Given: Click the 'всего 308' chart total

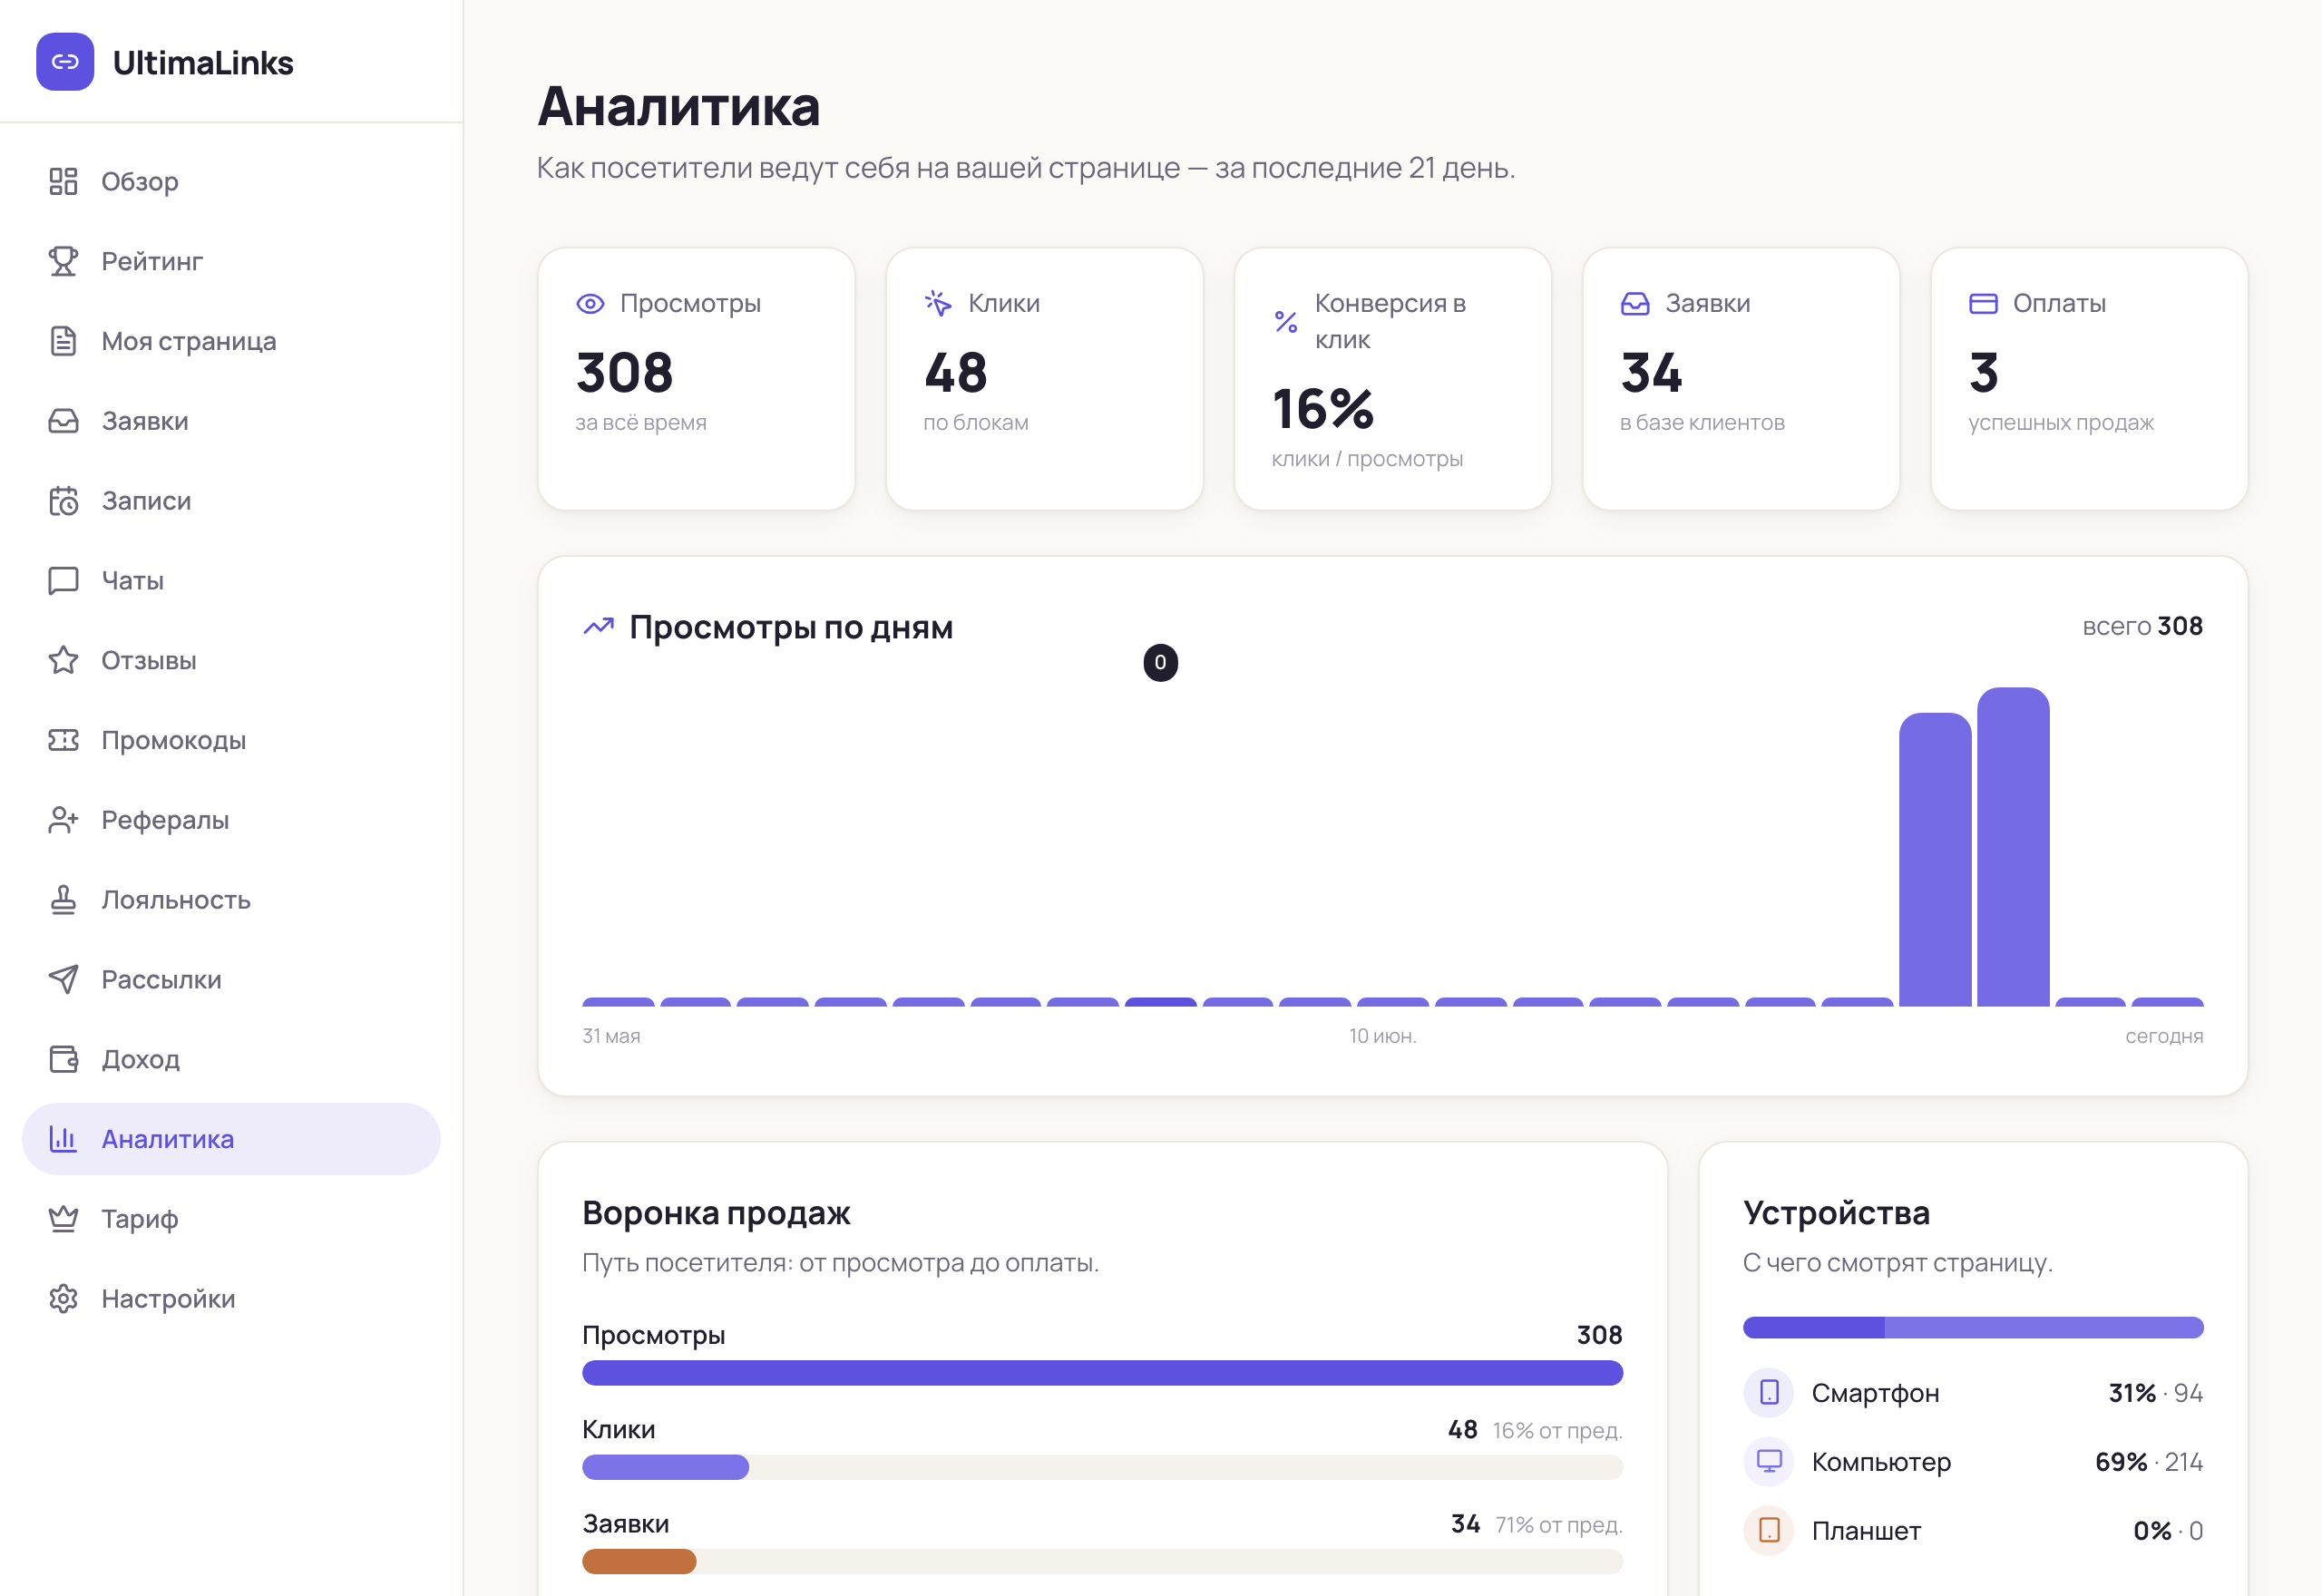Looking at the screenshot, I should (x=2142, y=626).
